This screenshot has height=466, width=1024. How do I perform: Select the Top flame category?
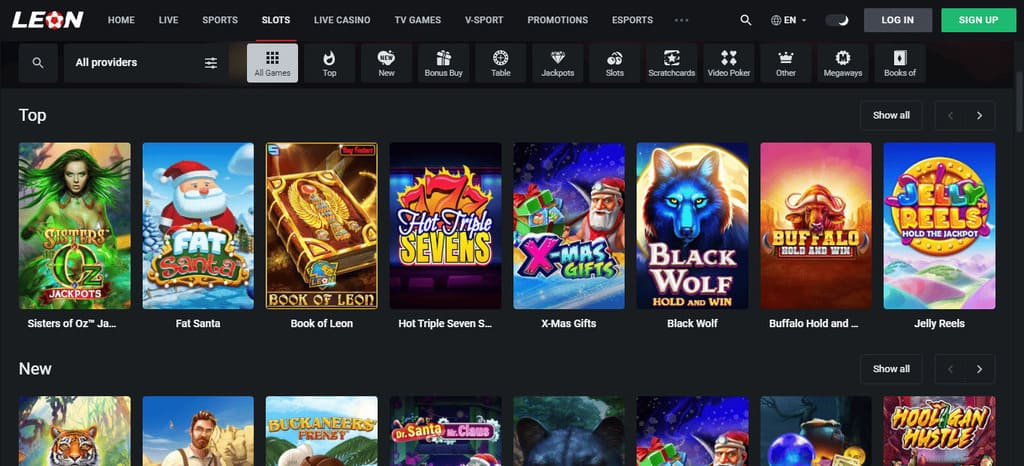point(329,63)
